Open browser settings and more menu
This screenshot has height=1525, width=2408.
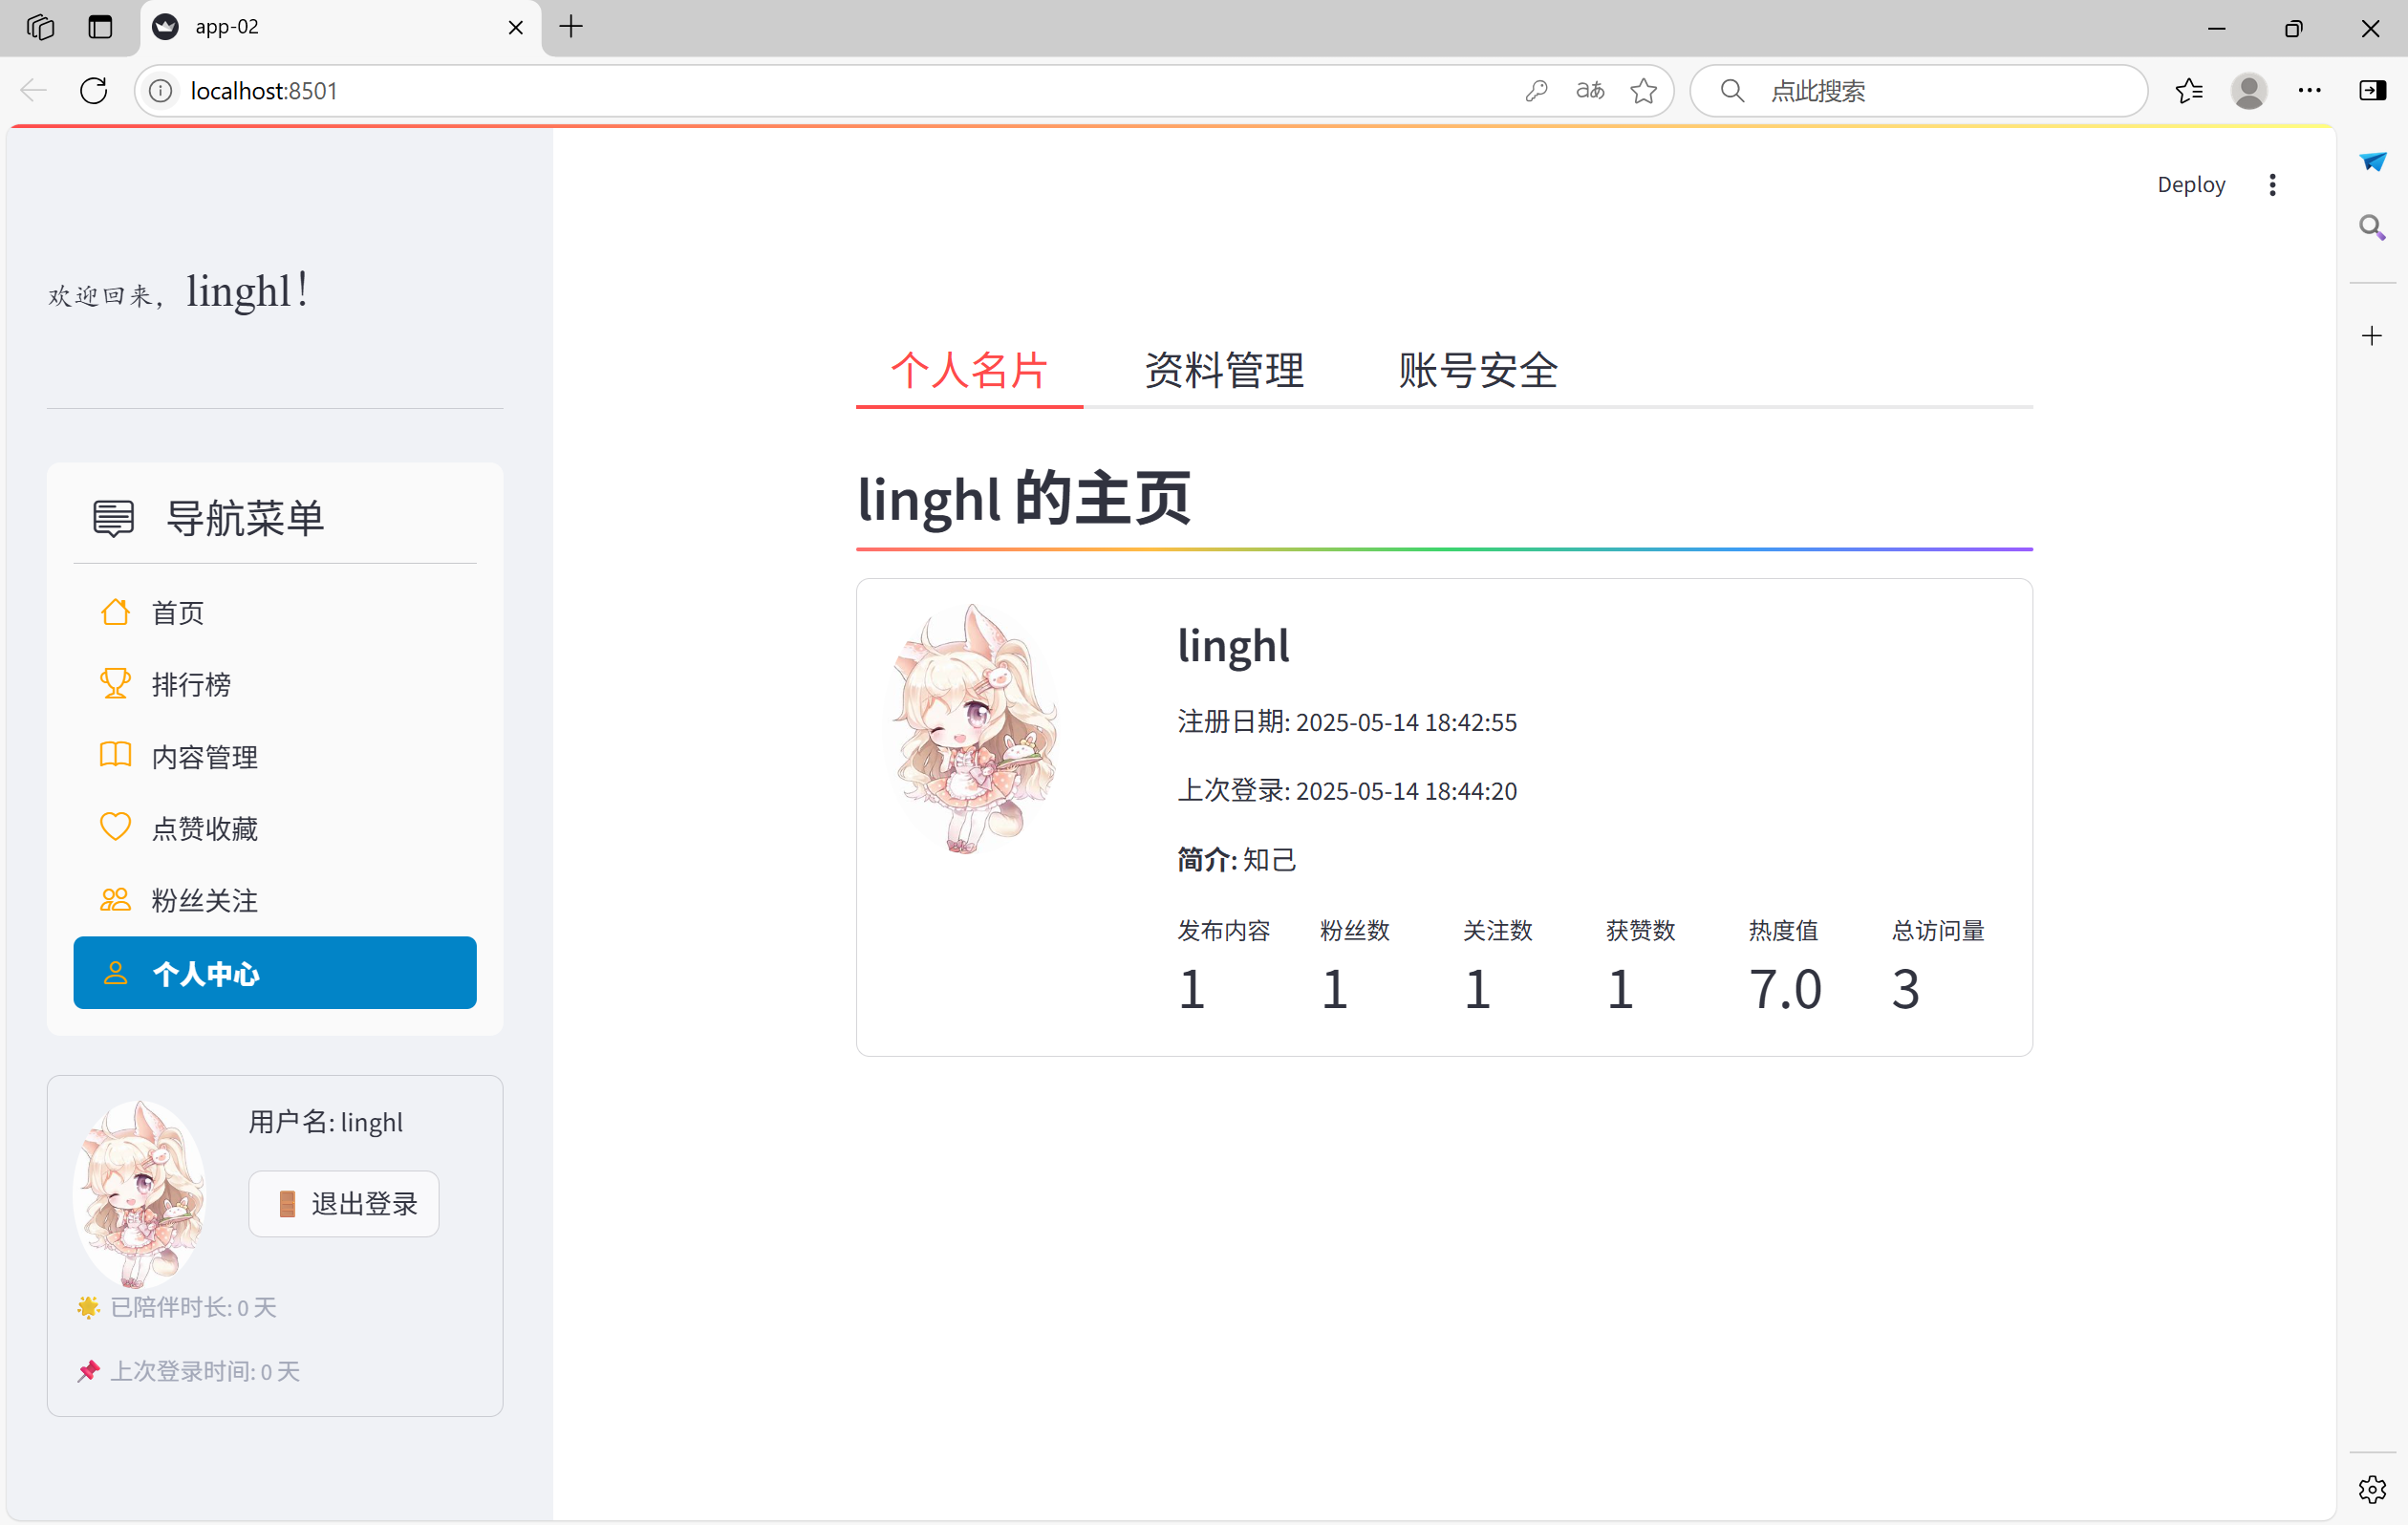[x=2310, y=91]
